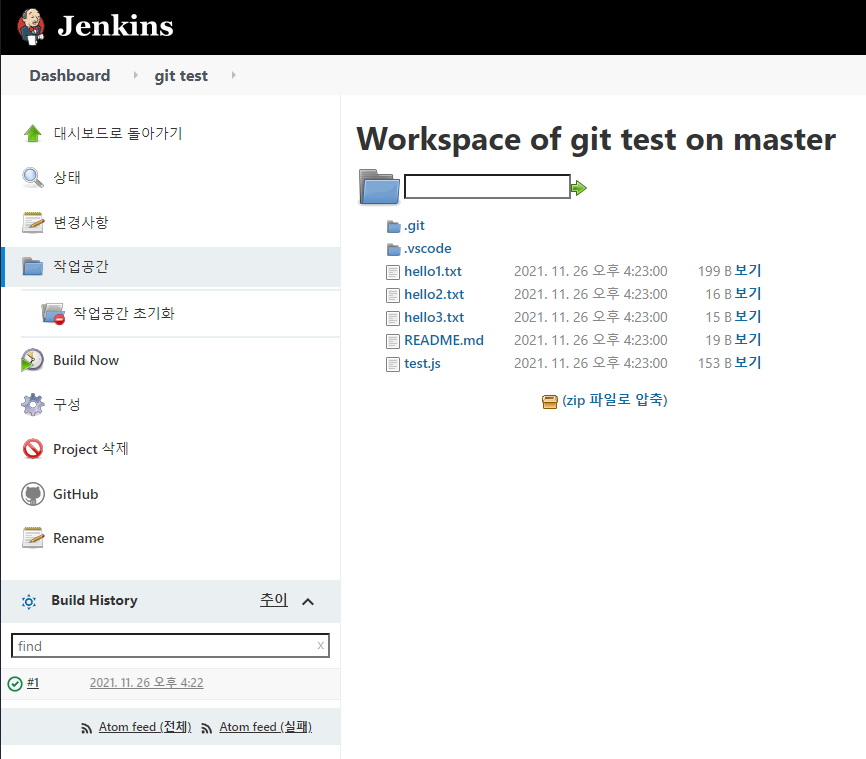The image size is (866, 759).
Task: Click the success checkmark next to build #1
Action: (17, 682)
